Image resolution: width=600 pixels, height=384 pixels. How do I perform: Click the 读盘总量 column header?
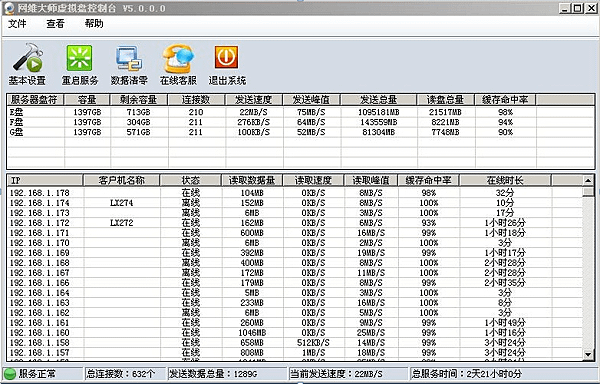click(x=446, y=100)
